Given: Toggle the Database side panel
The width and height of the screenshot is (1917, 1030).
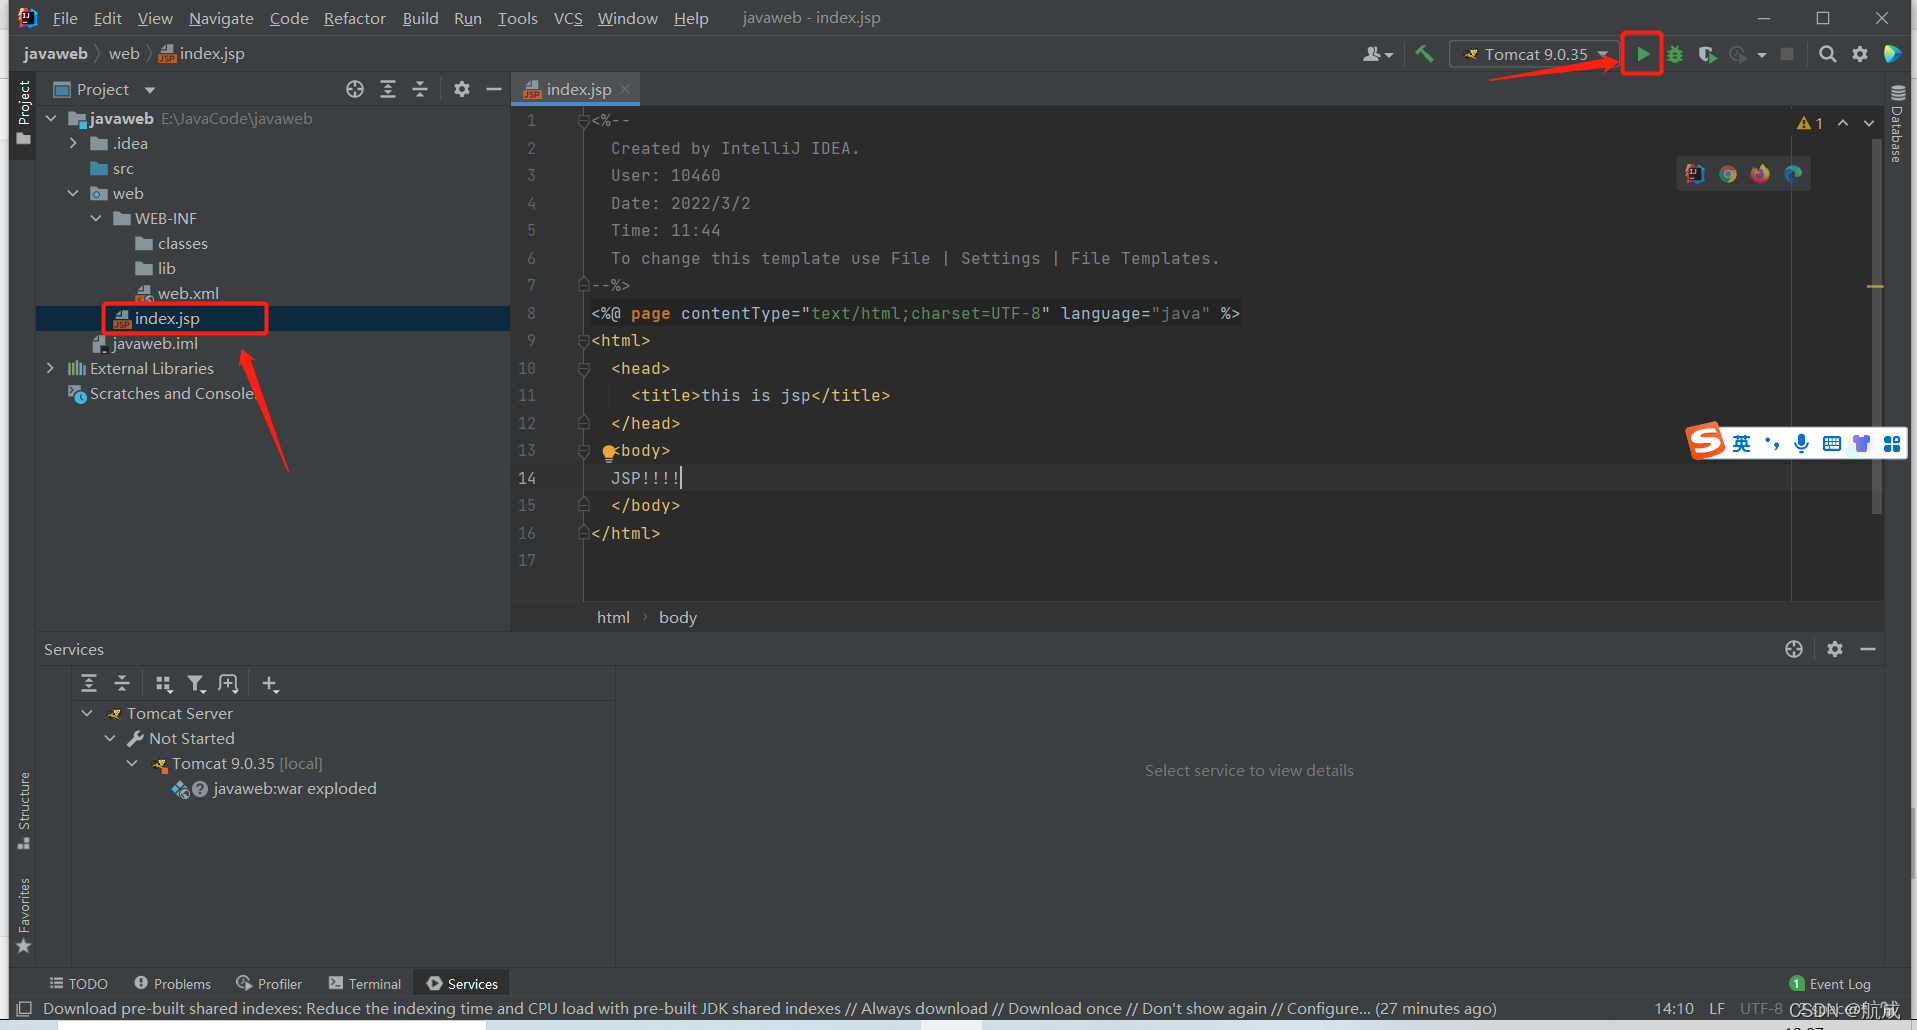Looking at the screenshot, I should (x=1897, y=124).
